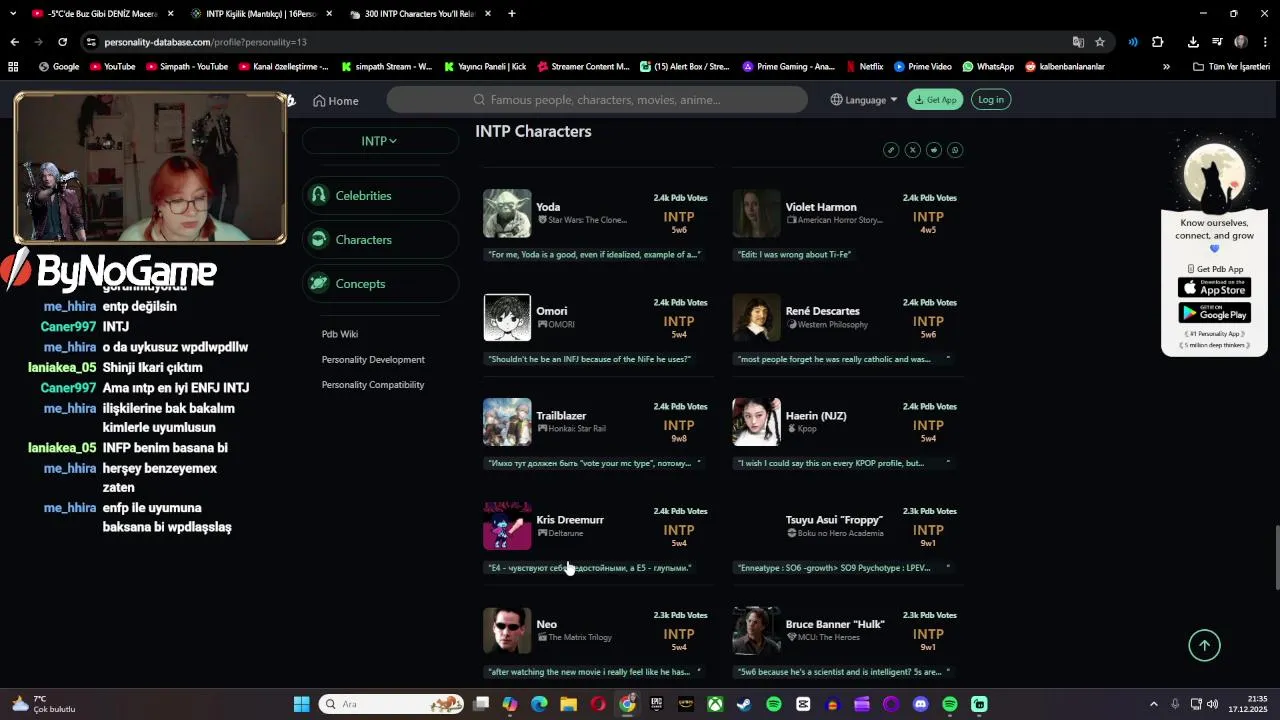Click the browser address bar URL
Viewport: 1280px width, 720px height.
pos(205,42)
